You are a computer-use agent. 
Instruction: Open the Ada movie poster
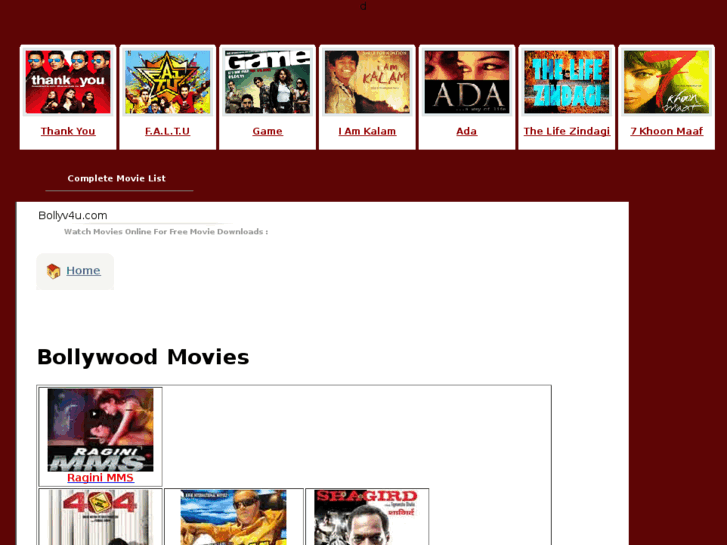[467, 82]
